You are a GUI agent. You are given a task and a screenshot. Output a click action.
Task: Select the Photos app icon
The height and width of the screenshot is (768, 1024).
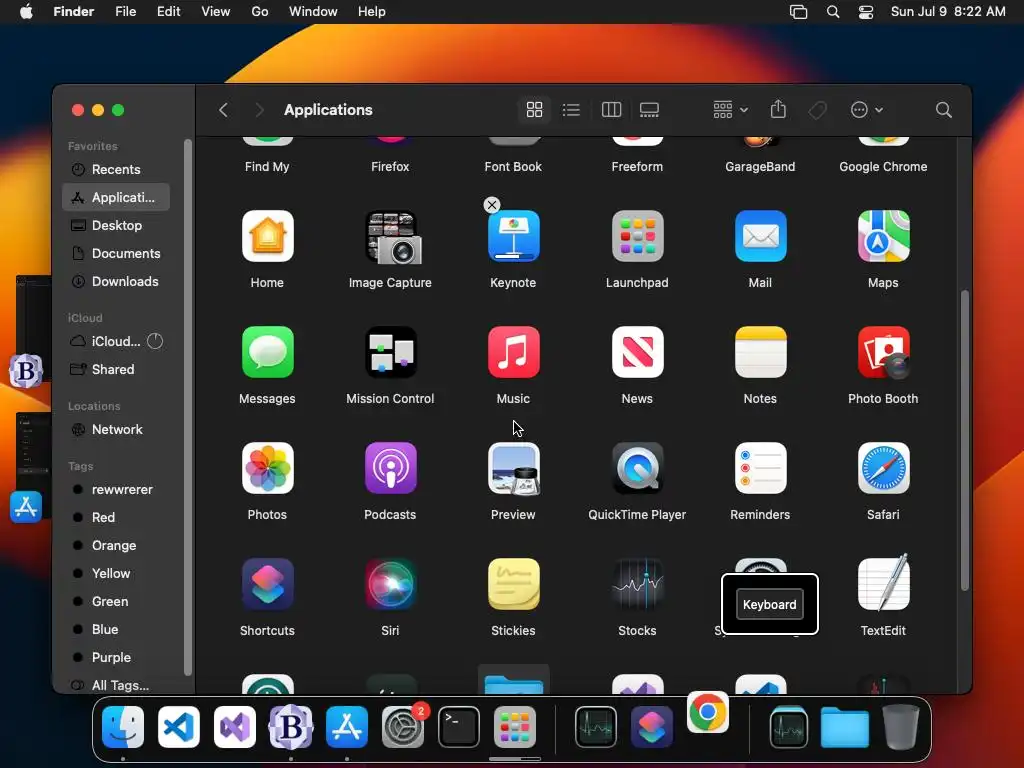tap(267, 468)
